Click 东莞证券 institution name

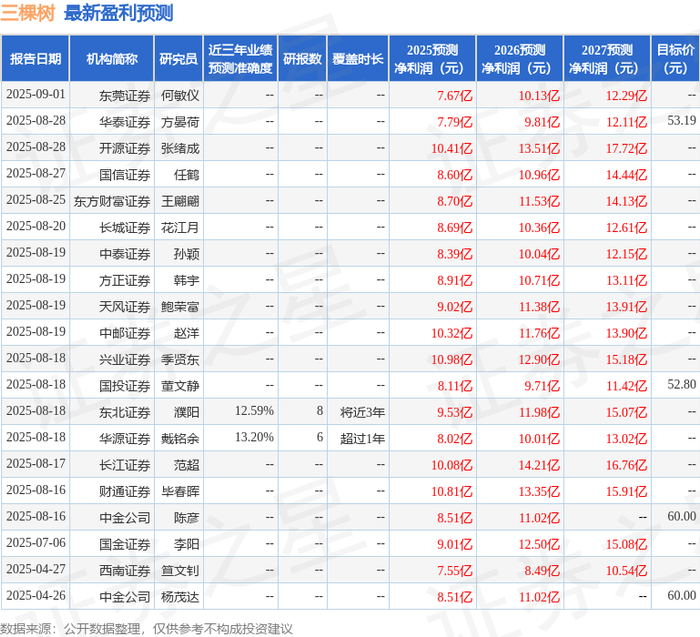click(125, 96)
